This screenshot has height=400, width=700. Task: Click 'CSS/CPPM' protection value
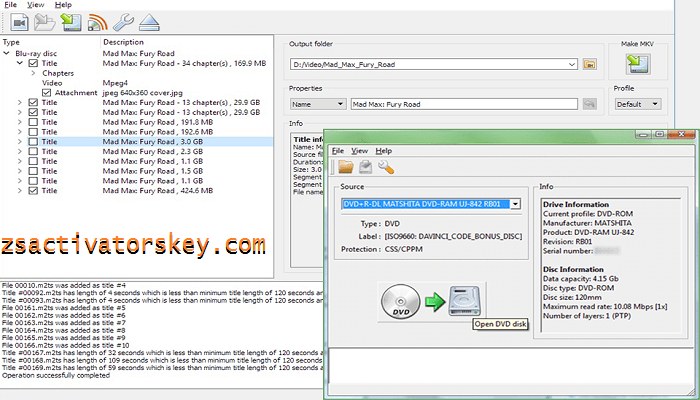[404, 249]
